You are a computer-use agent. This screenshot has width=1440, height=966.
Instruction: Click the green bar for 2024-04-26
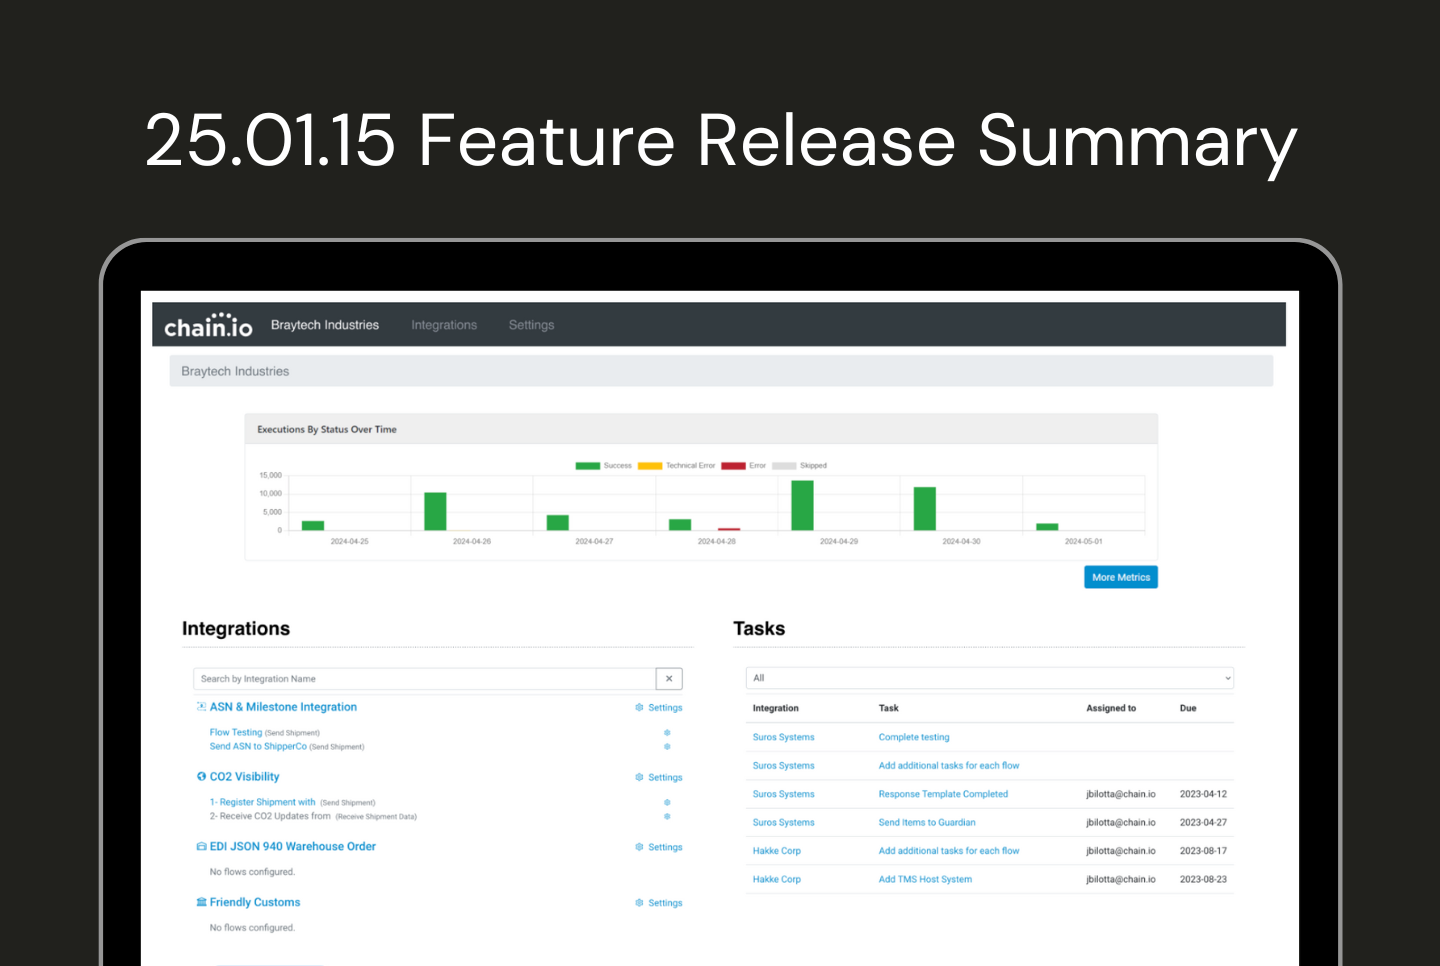435,512
